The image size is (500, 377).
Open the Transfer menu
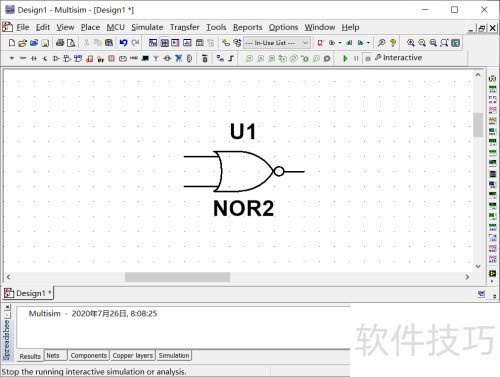(x=185, y=27)
